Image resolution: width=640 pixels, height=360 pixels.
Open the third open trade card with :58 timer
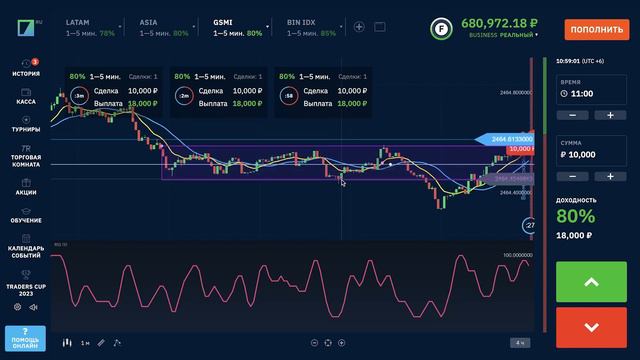323,91
